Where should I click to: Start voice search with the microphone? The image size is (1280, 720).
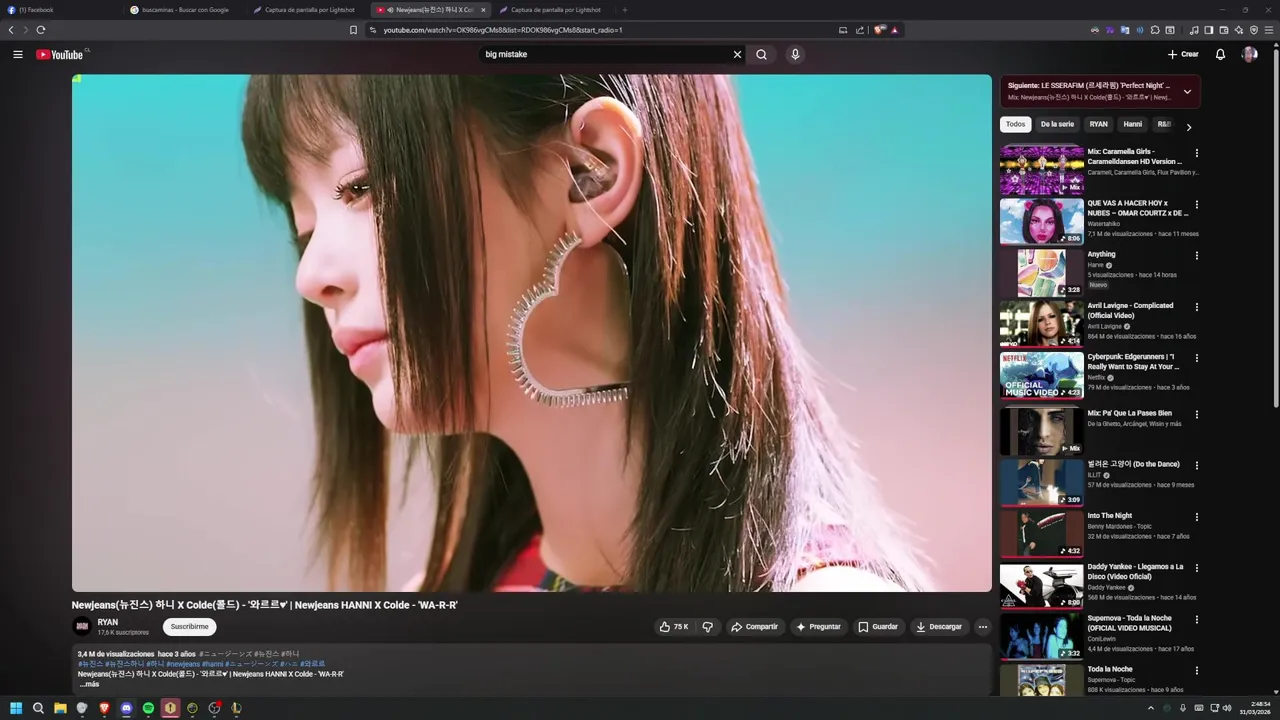[x=795, y=54]
